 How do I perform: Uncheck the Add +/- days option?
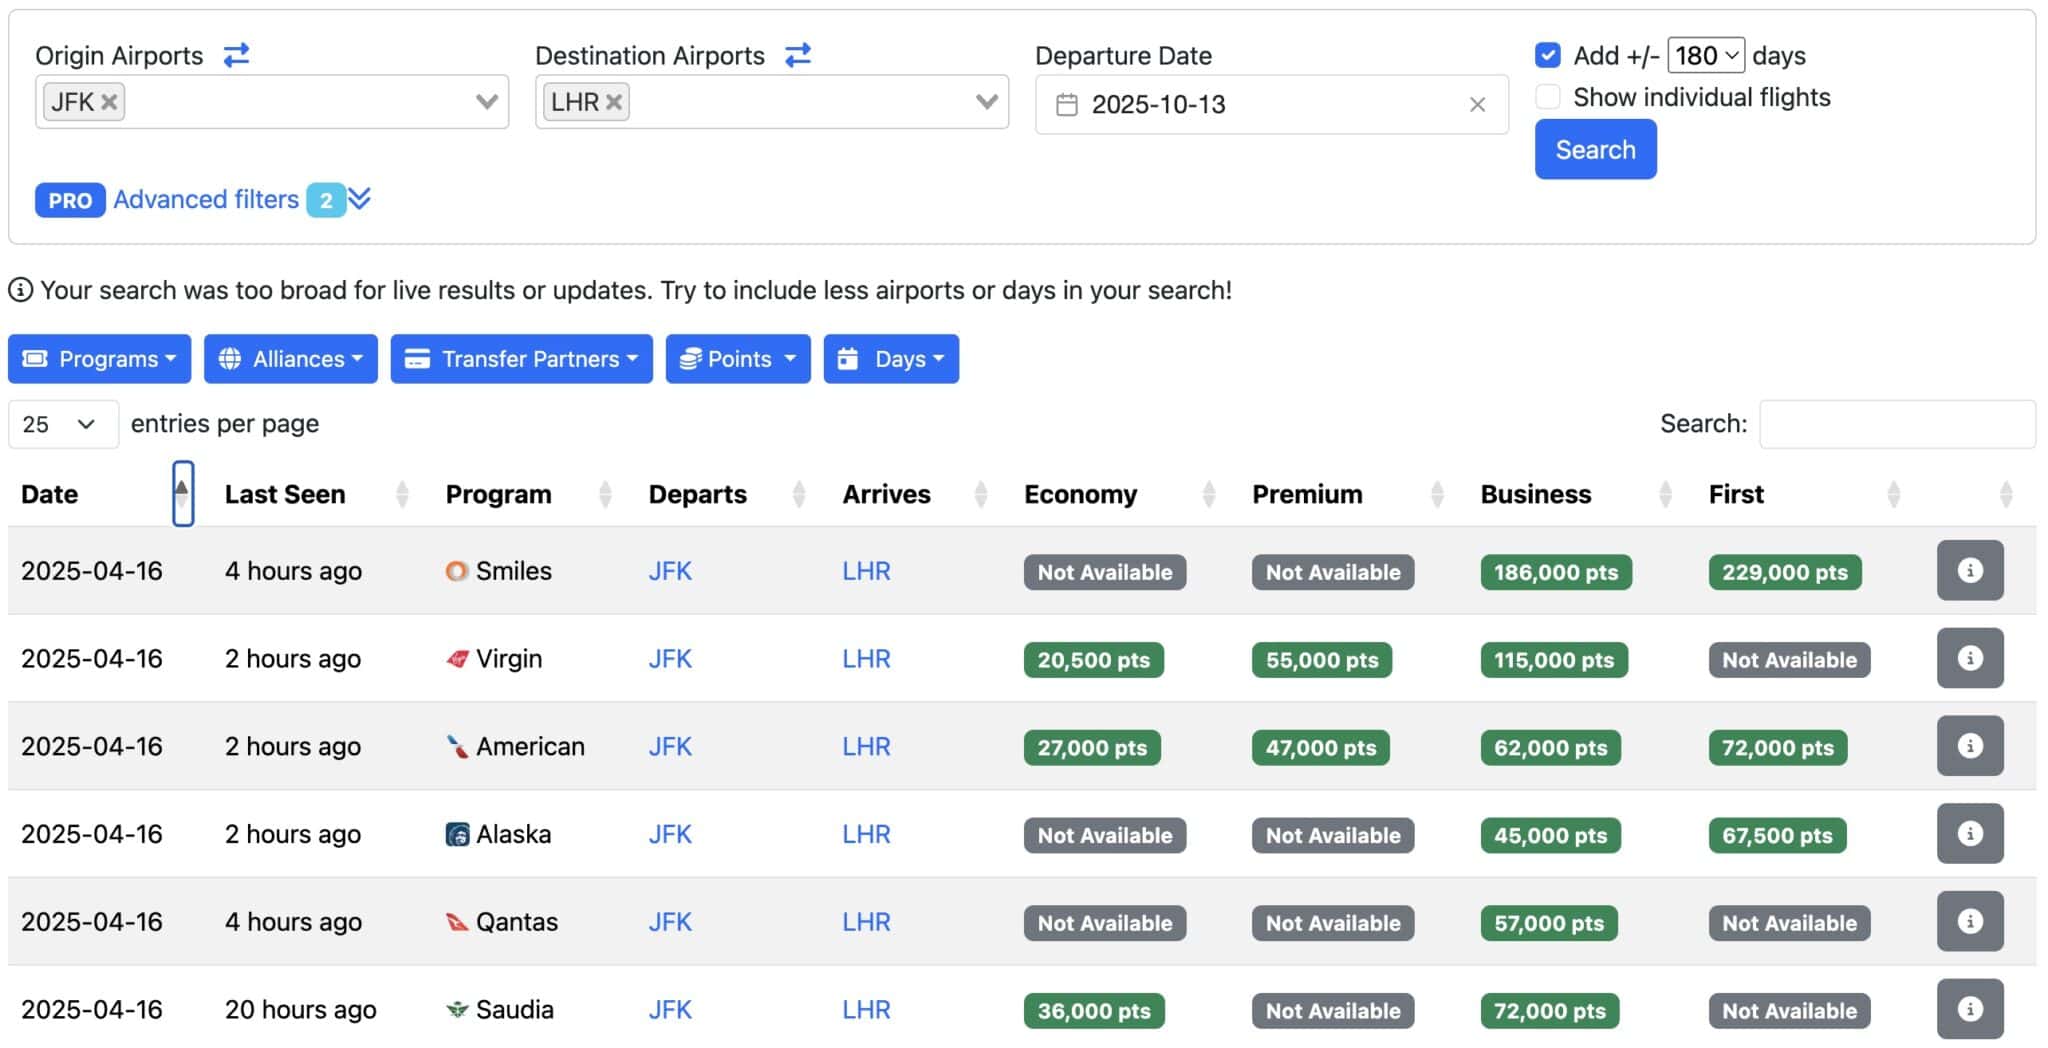point(1547,55)
